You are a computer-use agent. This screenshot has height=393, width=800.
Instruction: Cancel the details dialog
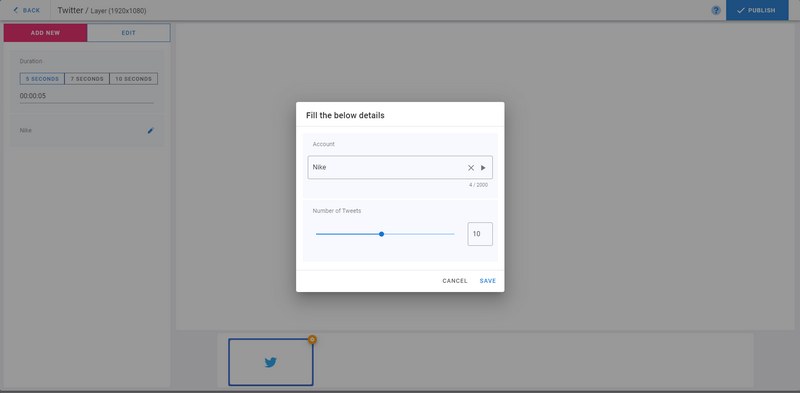pyautogui.click(x=455, y=281)
